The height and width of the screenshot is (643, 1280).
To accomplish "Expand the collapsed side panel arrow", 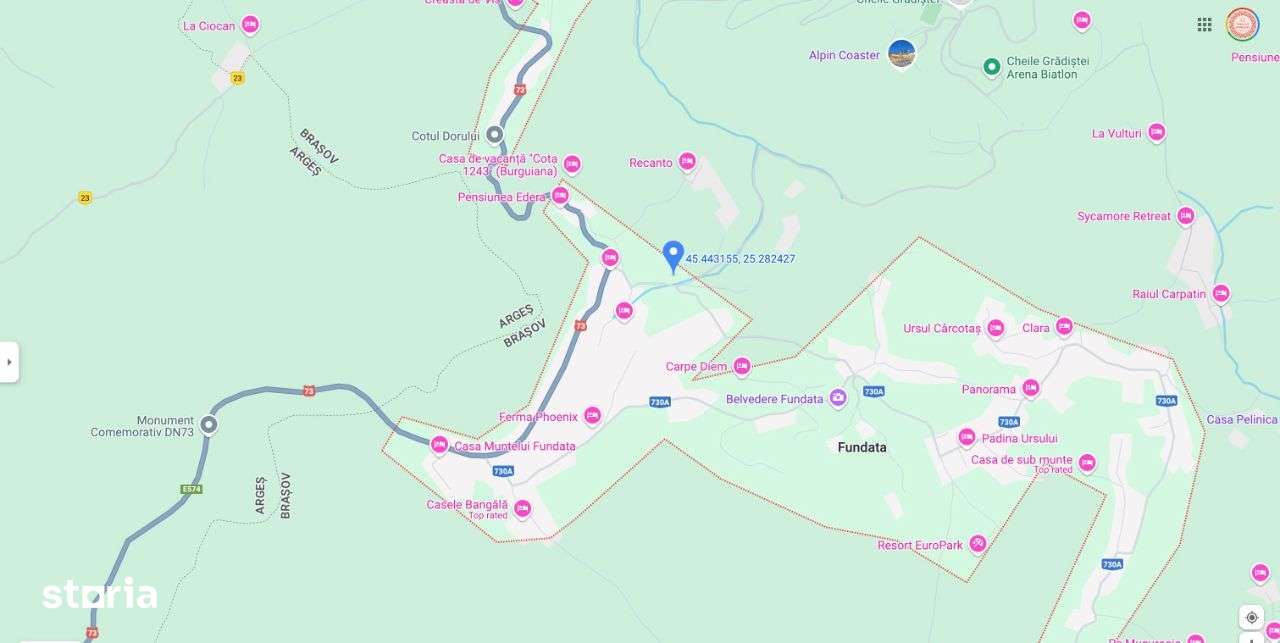I will (x=9, y=362).
